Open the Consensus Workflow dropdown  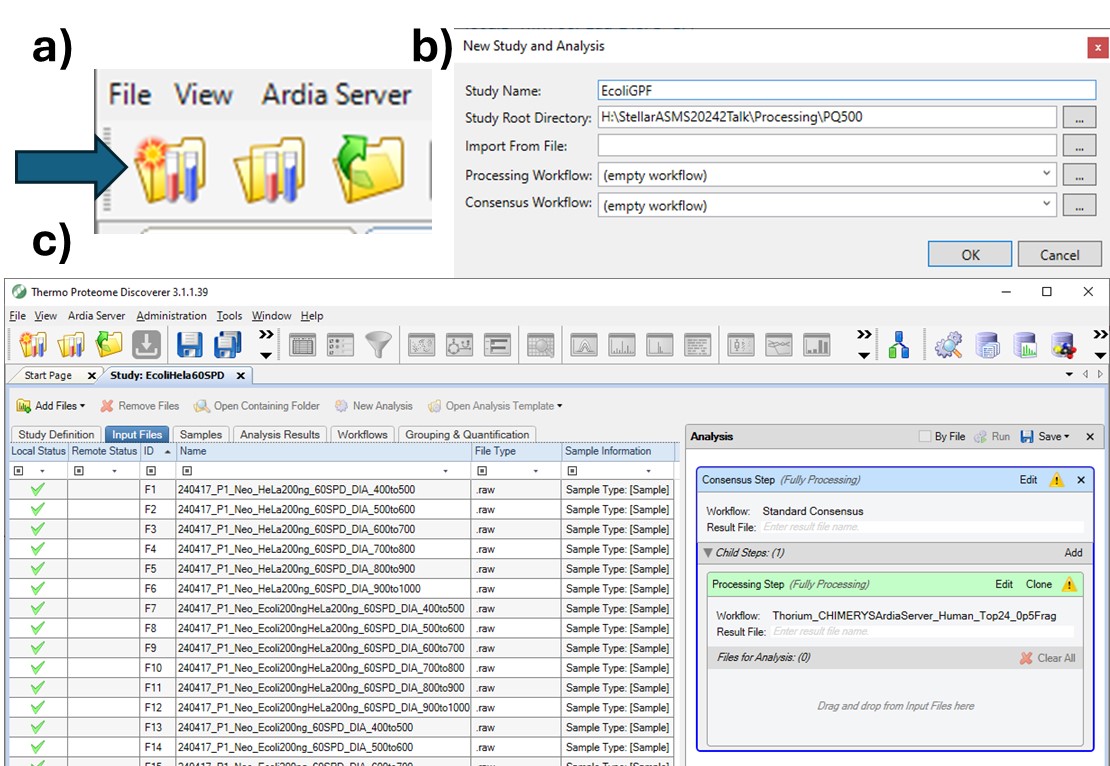pyautogui.click(x=1046, y=205)
